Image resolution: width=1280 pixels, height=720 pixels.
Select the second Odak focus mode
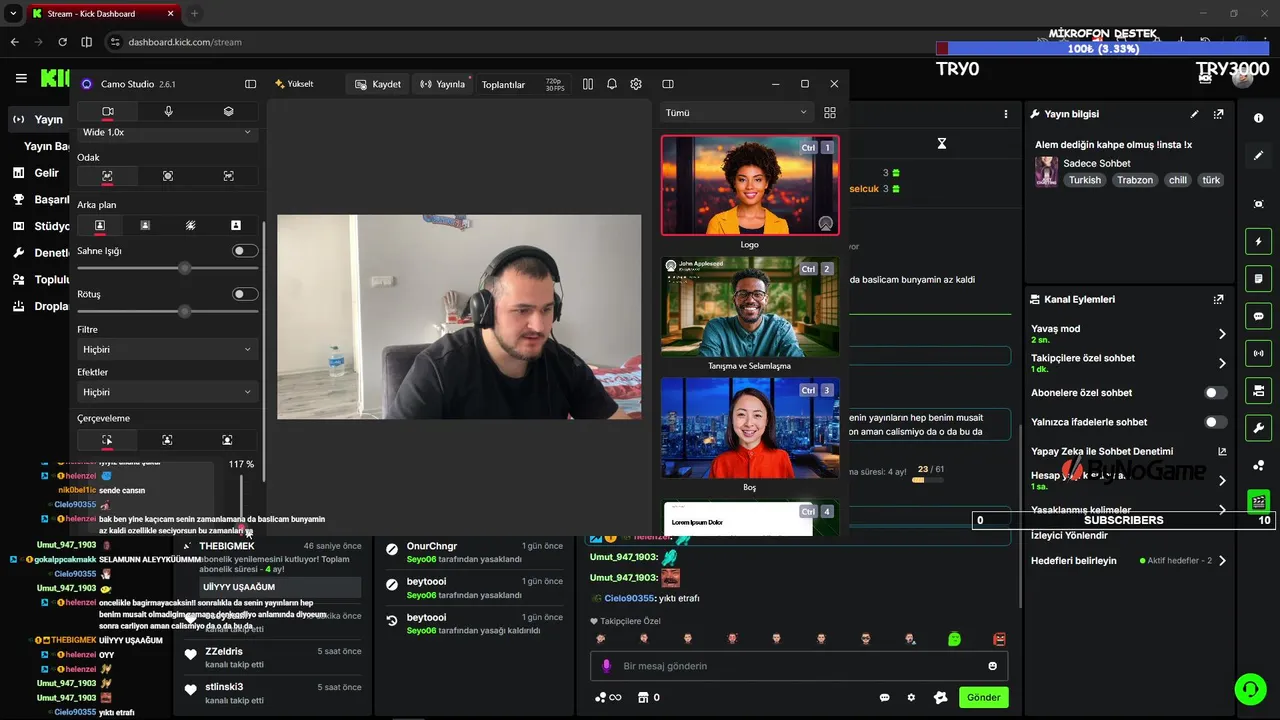[x=168, y=176]
